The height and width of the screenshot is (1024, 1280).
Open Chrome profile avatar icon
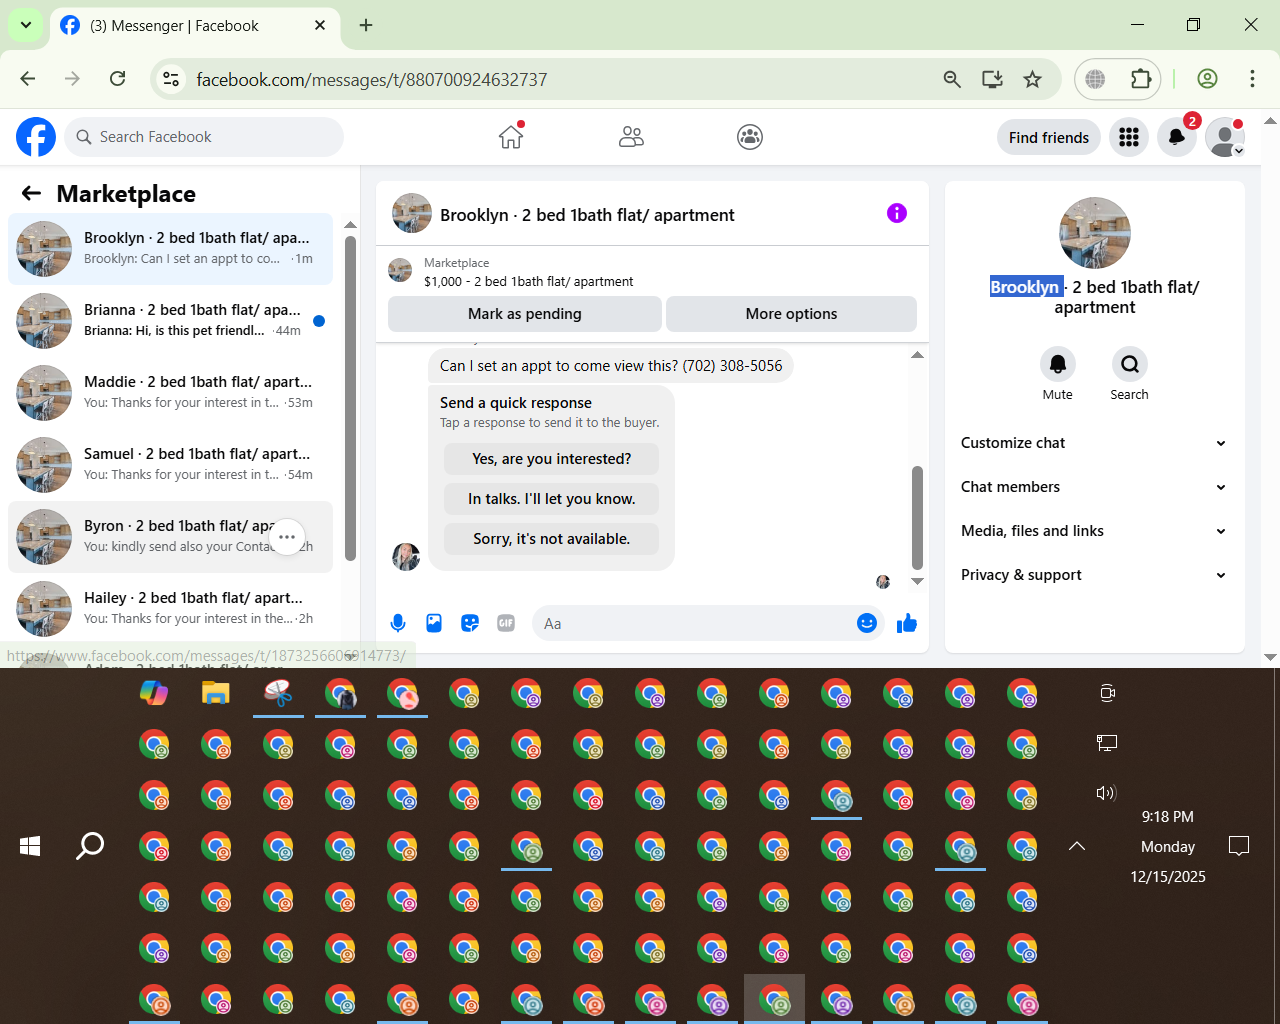pyautogui.click(x=1207, y=79)
